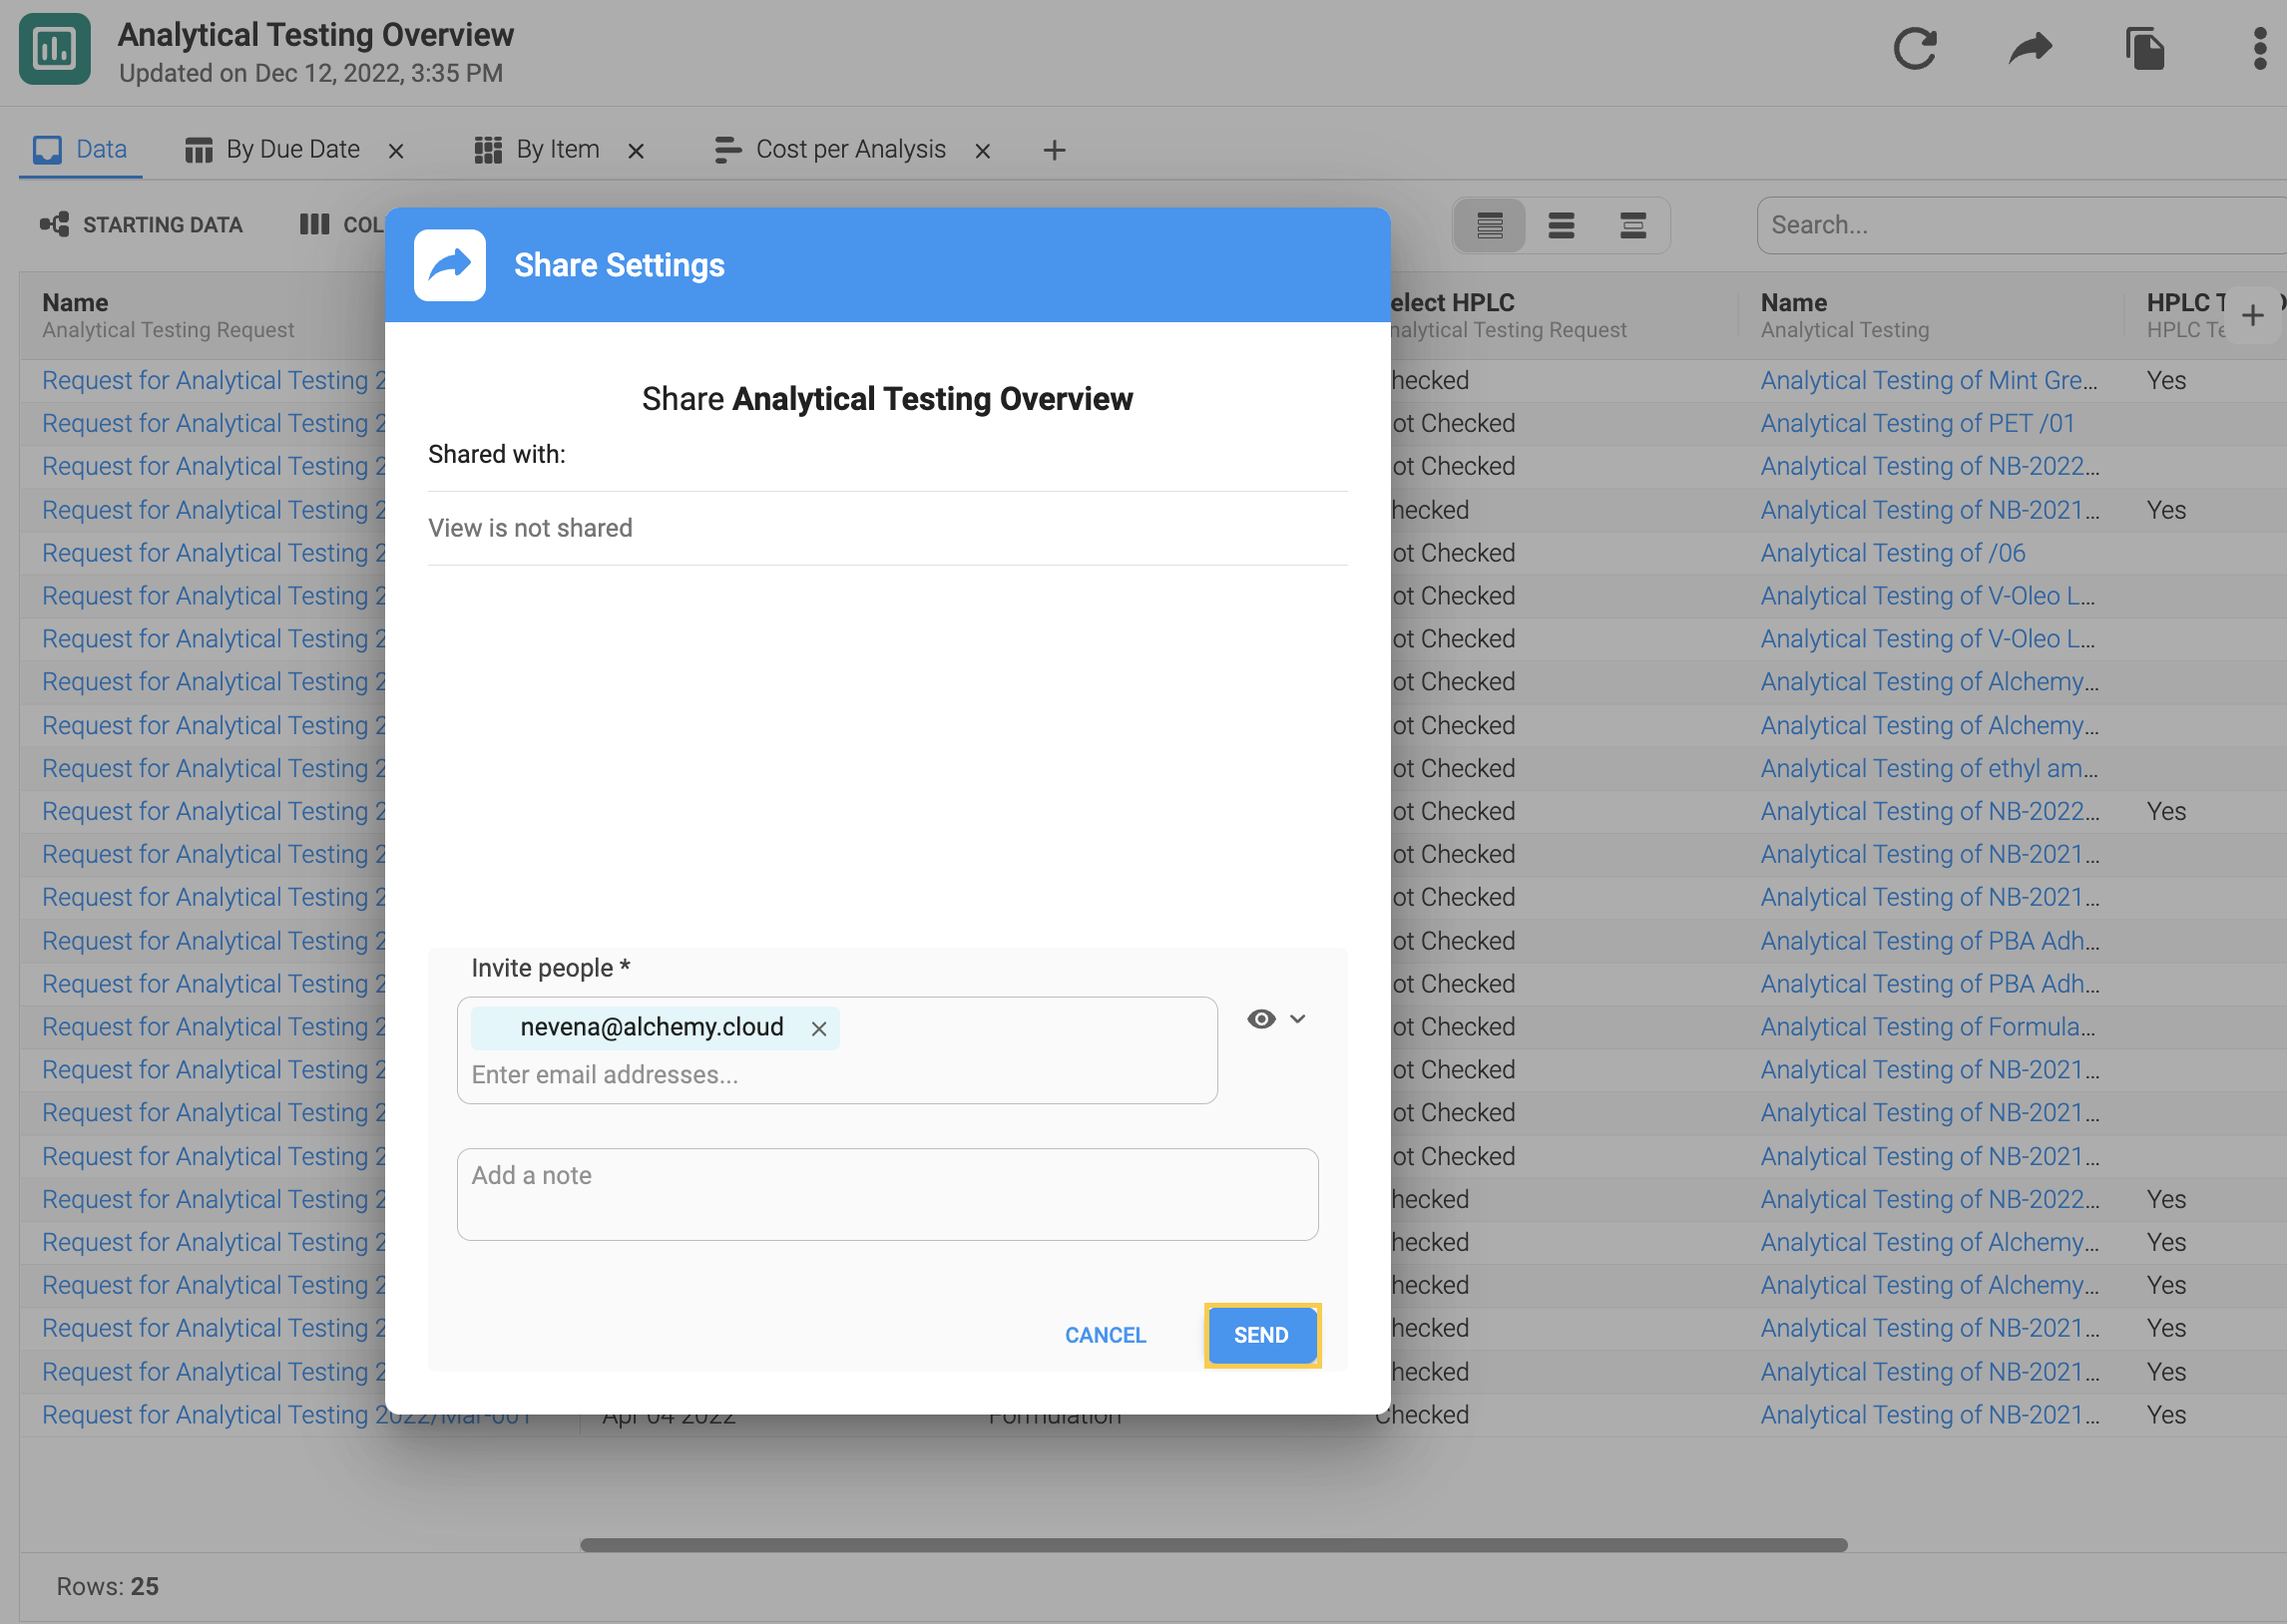Screen dimensions: 2287x1624
Task: Click the refresh icon in the header
Action: (x=1914, y=49)
